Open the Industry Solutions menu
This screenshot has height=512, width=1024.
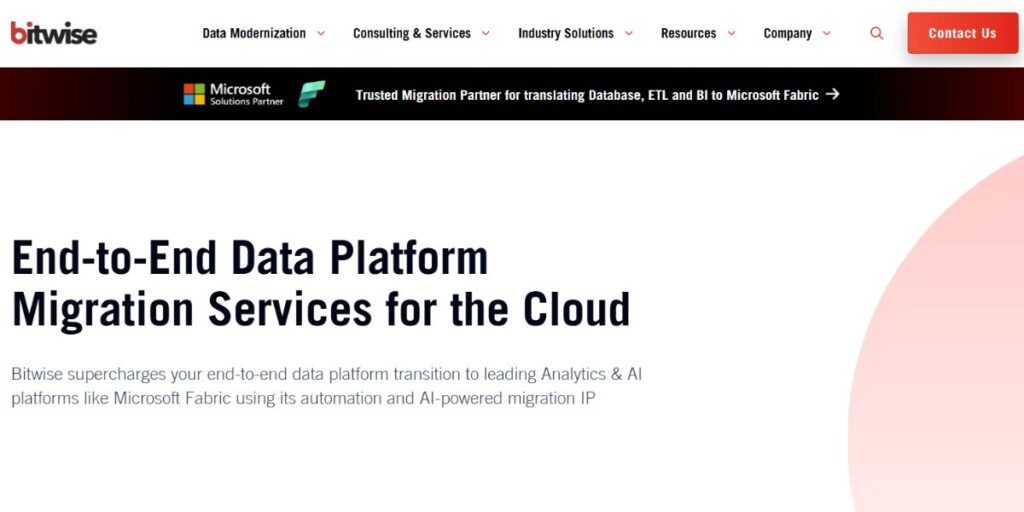tap(566, 33)
